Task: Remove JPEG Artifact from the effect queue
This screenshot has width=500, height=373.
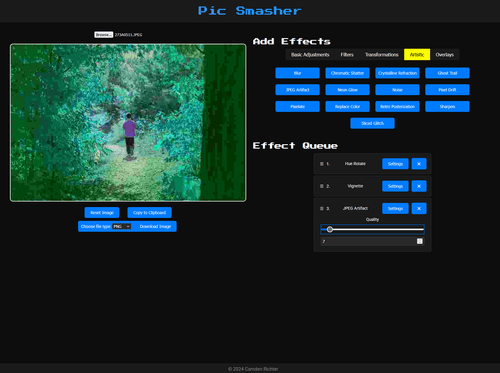Action: tap(419, 208)
